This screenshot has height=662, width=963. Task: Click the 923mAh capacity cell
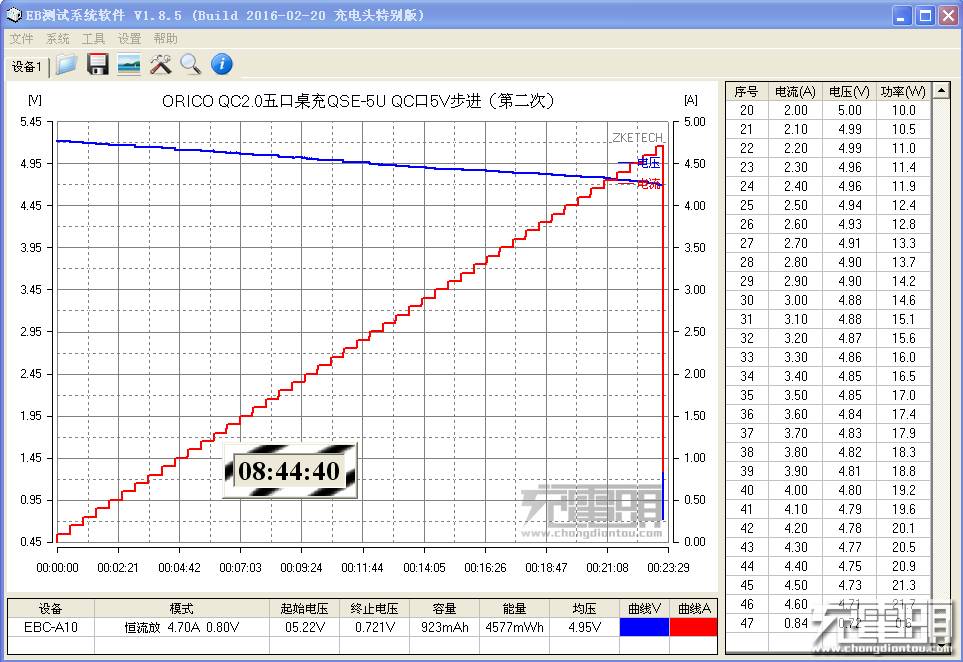[x=445, y=627]
